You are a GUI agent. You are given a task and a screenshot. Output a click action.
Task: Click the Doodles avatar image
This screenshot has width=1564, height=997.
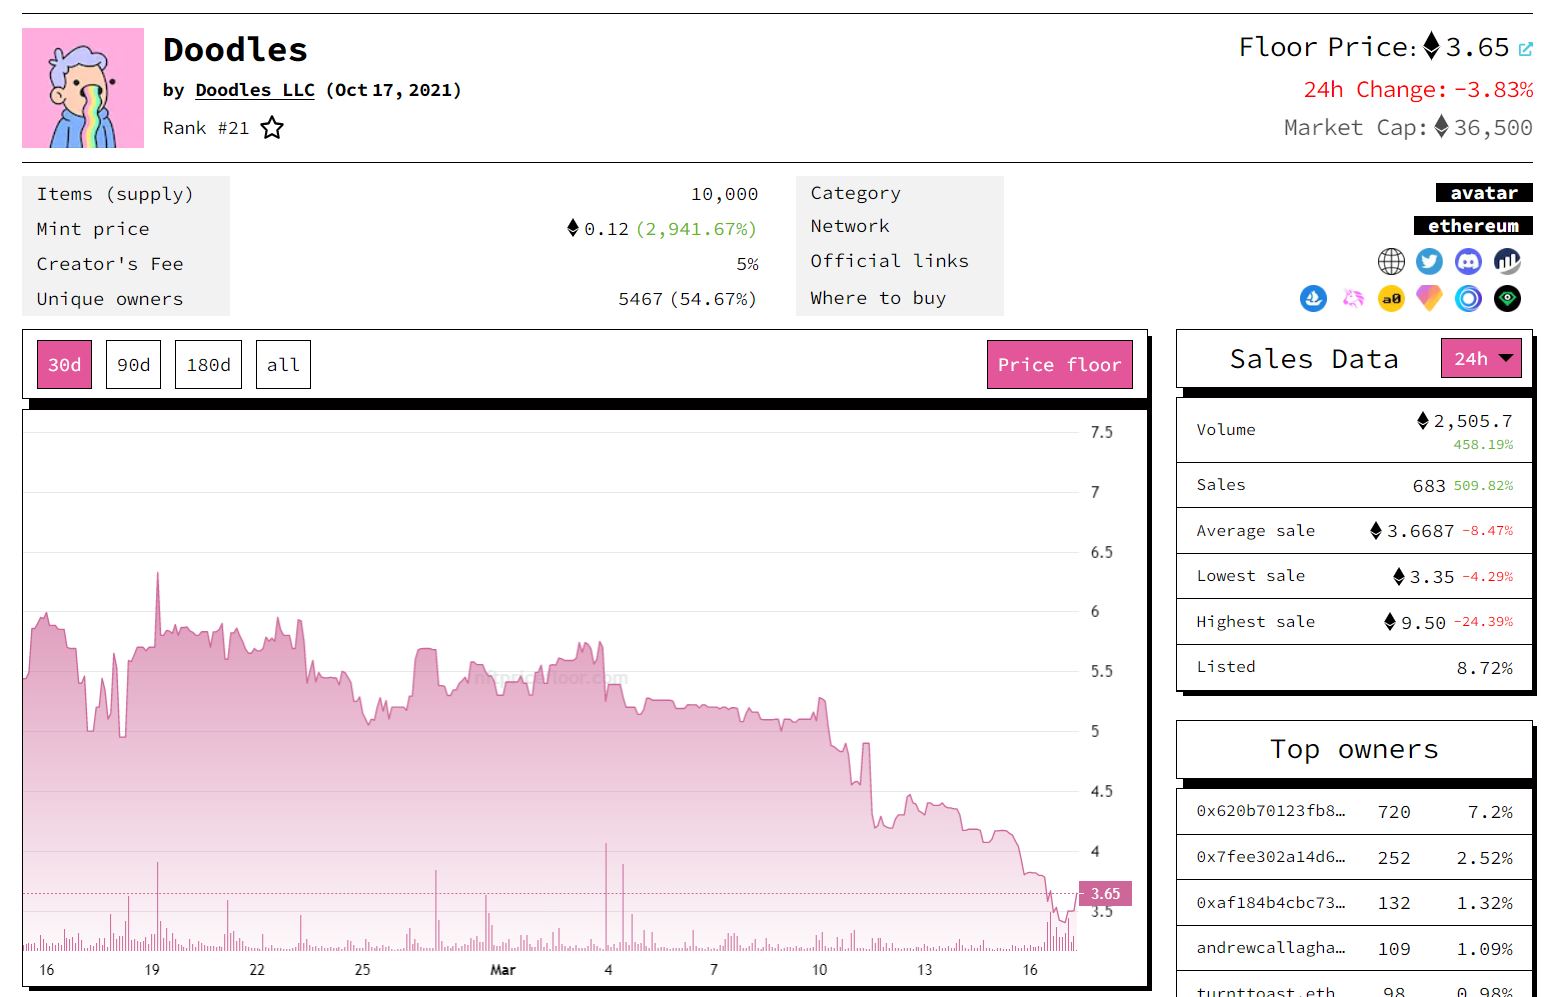pos(83,88)
